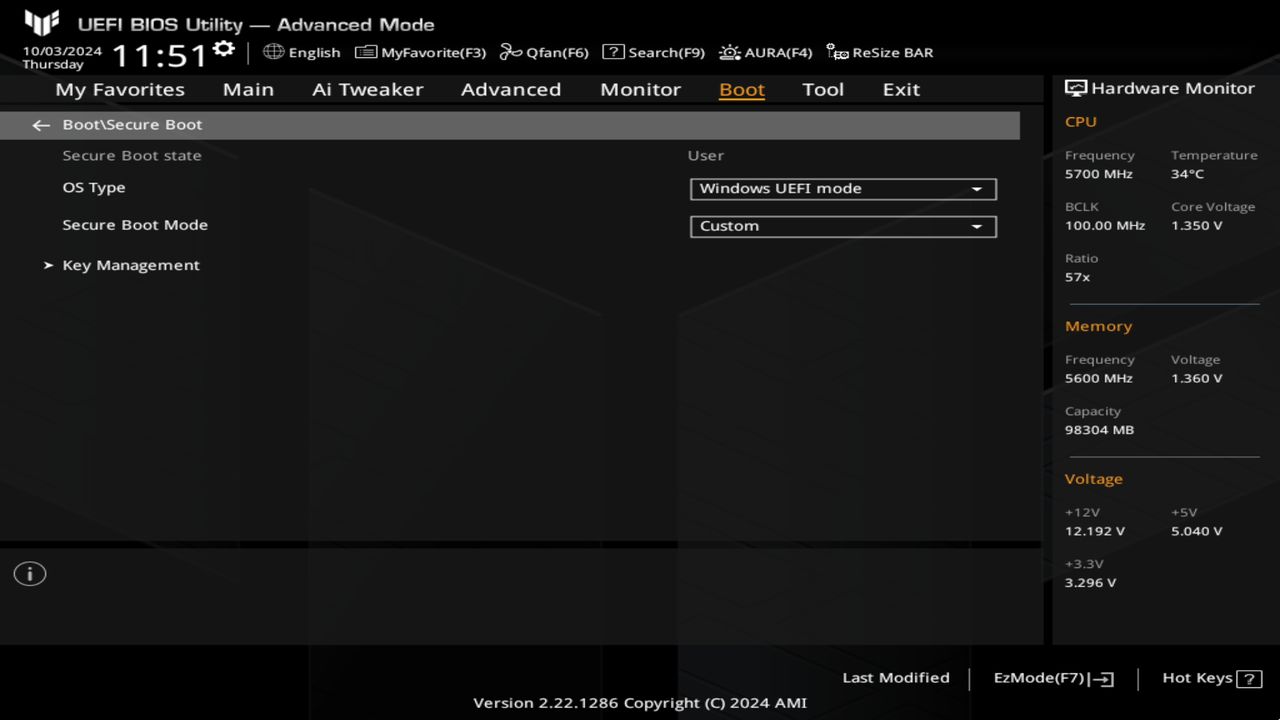Switch to My Favorites tab
Screen dimensions: 1280x720
tap(120, 89)
